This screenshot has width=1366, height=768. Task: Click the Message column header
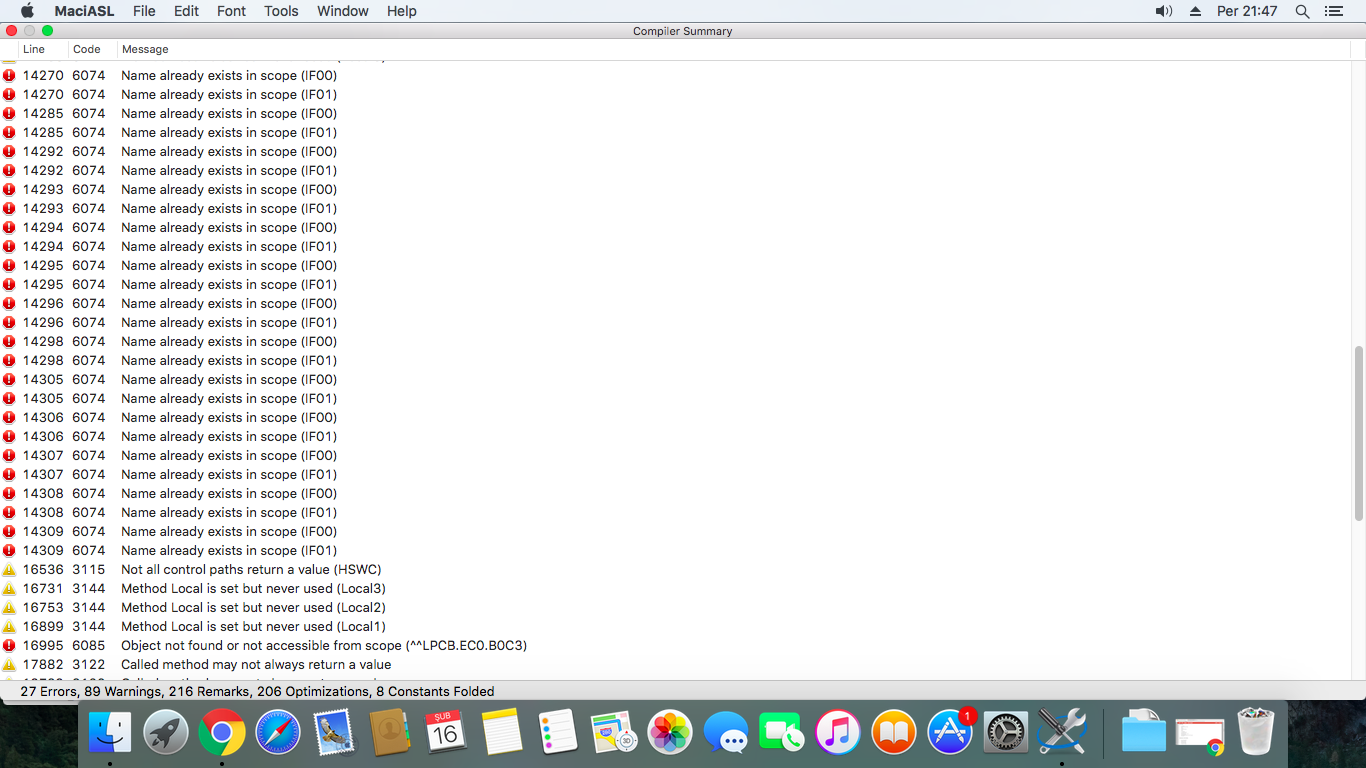click(x=145, y=49)
